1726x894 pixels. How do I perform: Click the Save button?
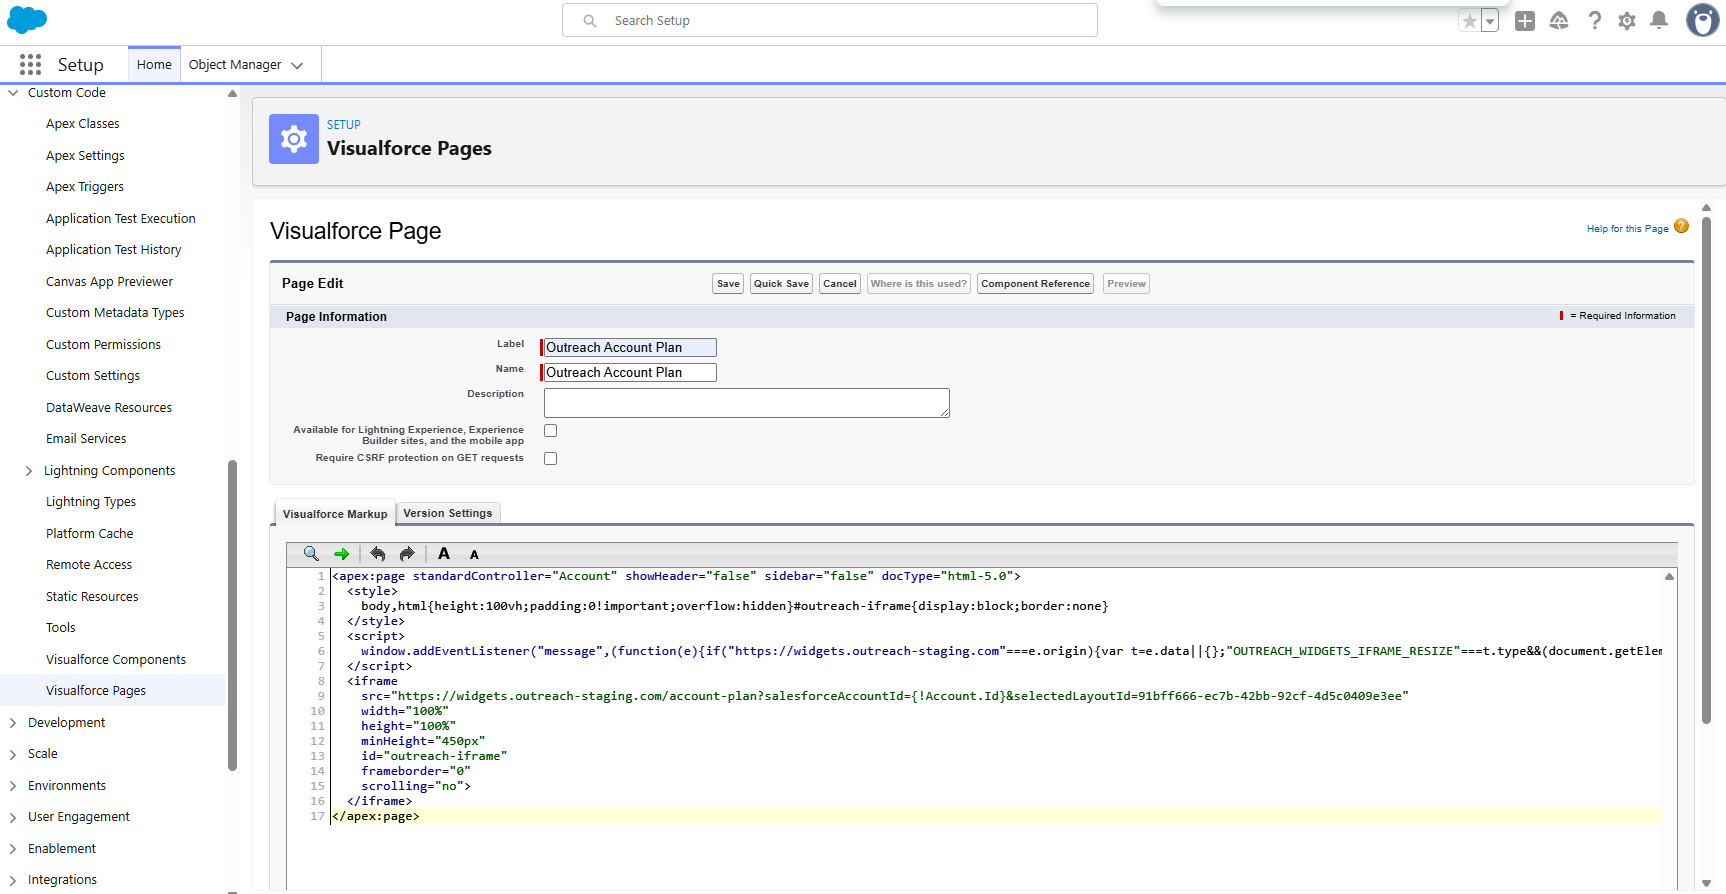(x=728, y=284)
